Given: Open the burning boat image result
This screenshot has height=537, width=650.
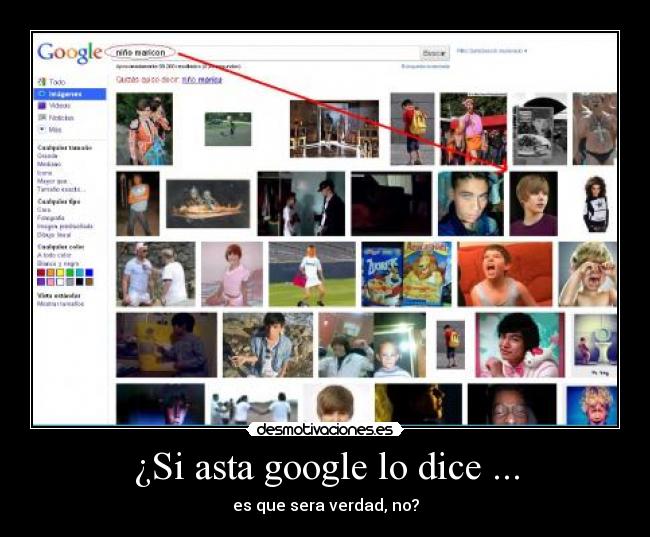Looking at the screenshot, I should [208, 204].
